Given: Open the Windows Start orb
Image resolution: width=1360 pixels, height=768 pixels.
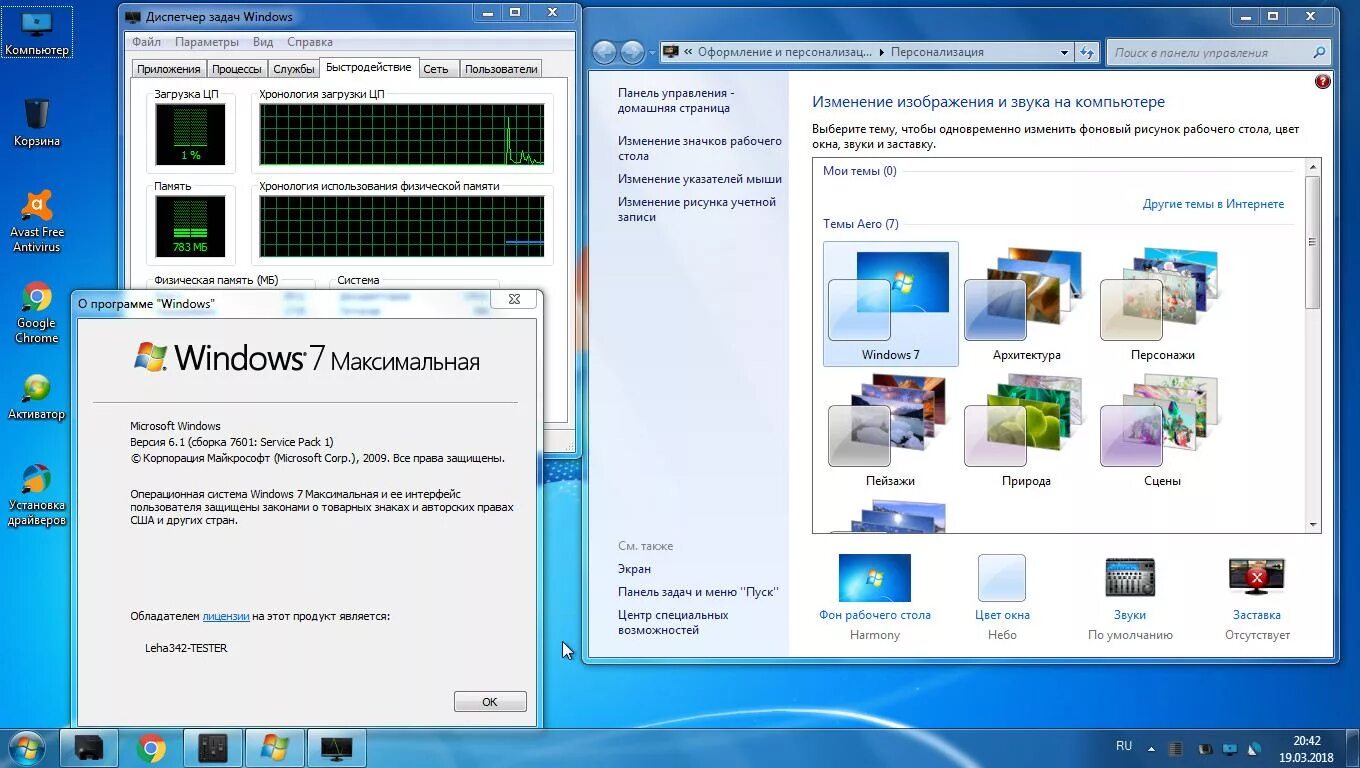Looking at the screenshot, I should [26, 747].
